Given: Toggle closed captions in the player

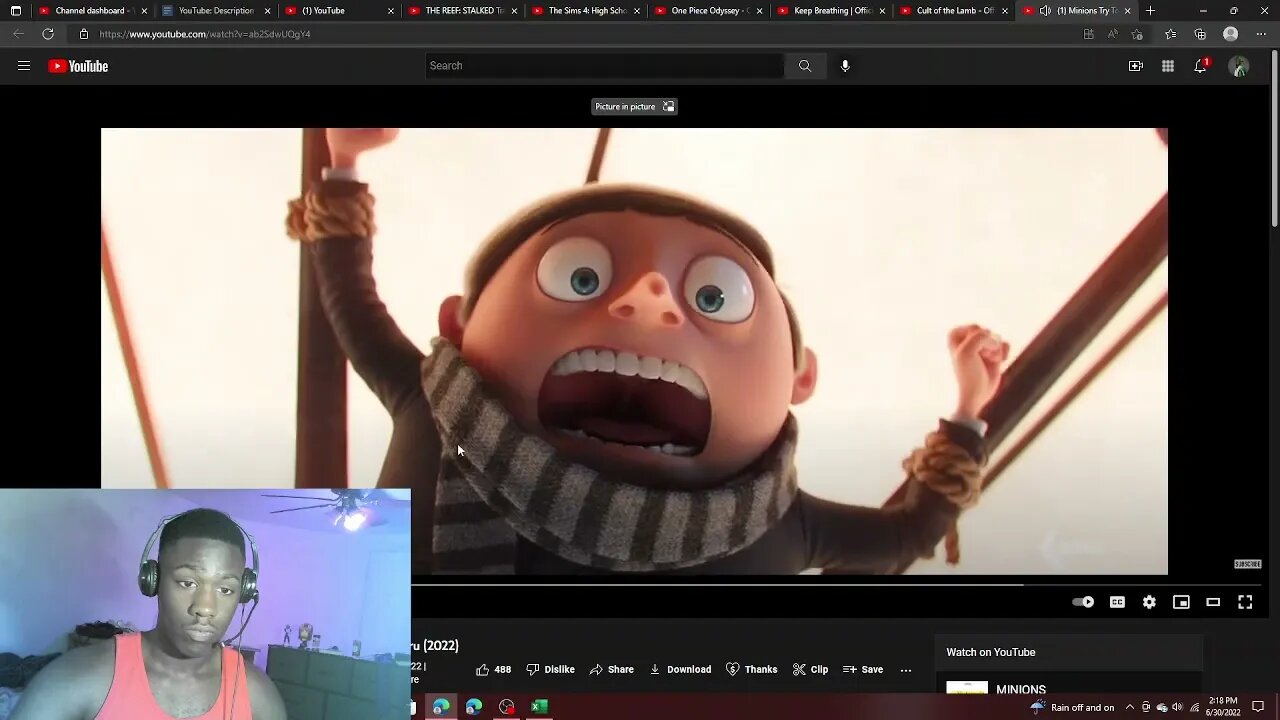Looking at the screenshot, I should pyautogui.click(x=1117, y=602).
